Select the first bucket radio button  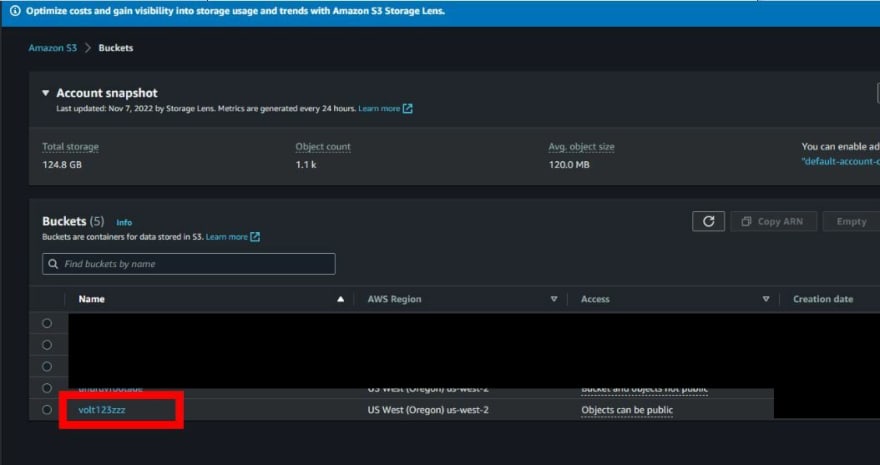point(47,324)
